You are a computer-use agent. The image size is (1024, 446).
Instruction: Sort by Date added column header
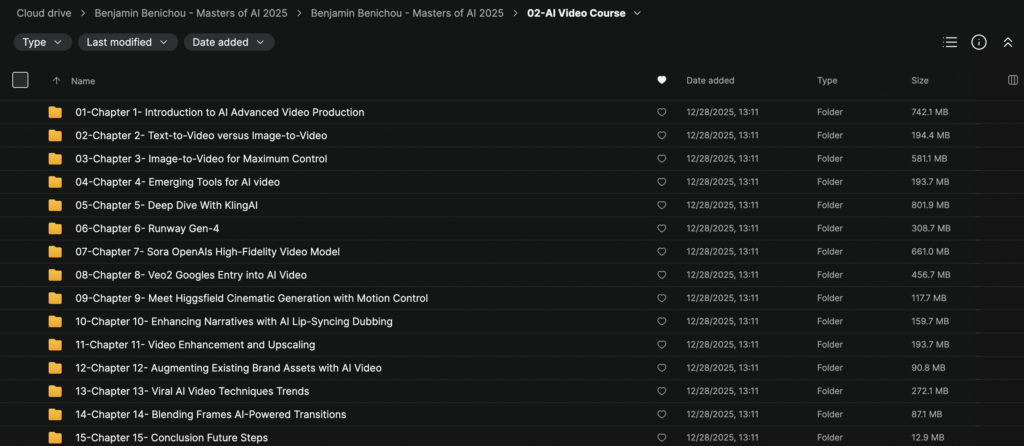coord(710,80)
